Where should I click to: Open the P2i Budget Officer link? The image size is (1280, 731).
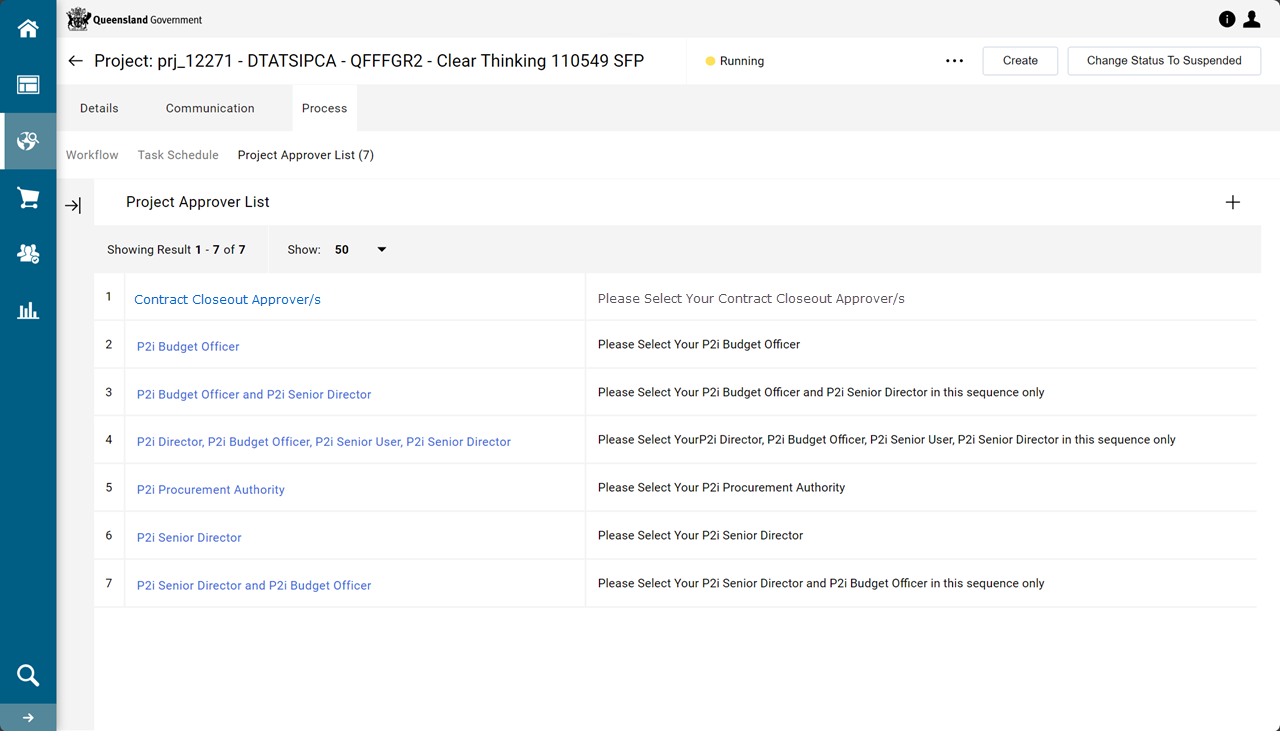188,346
